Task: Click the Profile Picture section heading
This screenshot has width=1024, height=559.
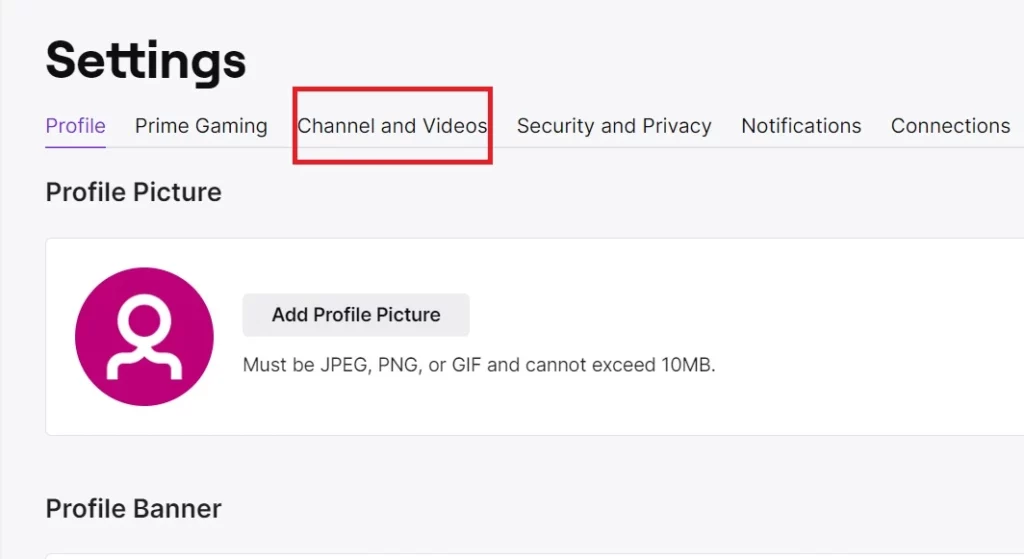Action: point(133,192)
